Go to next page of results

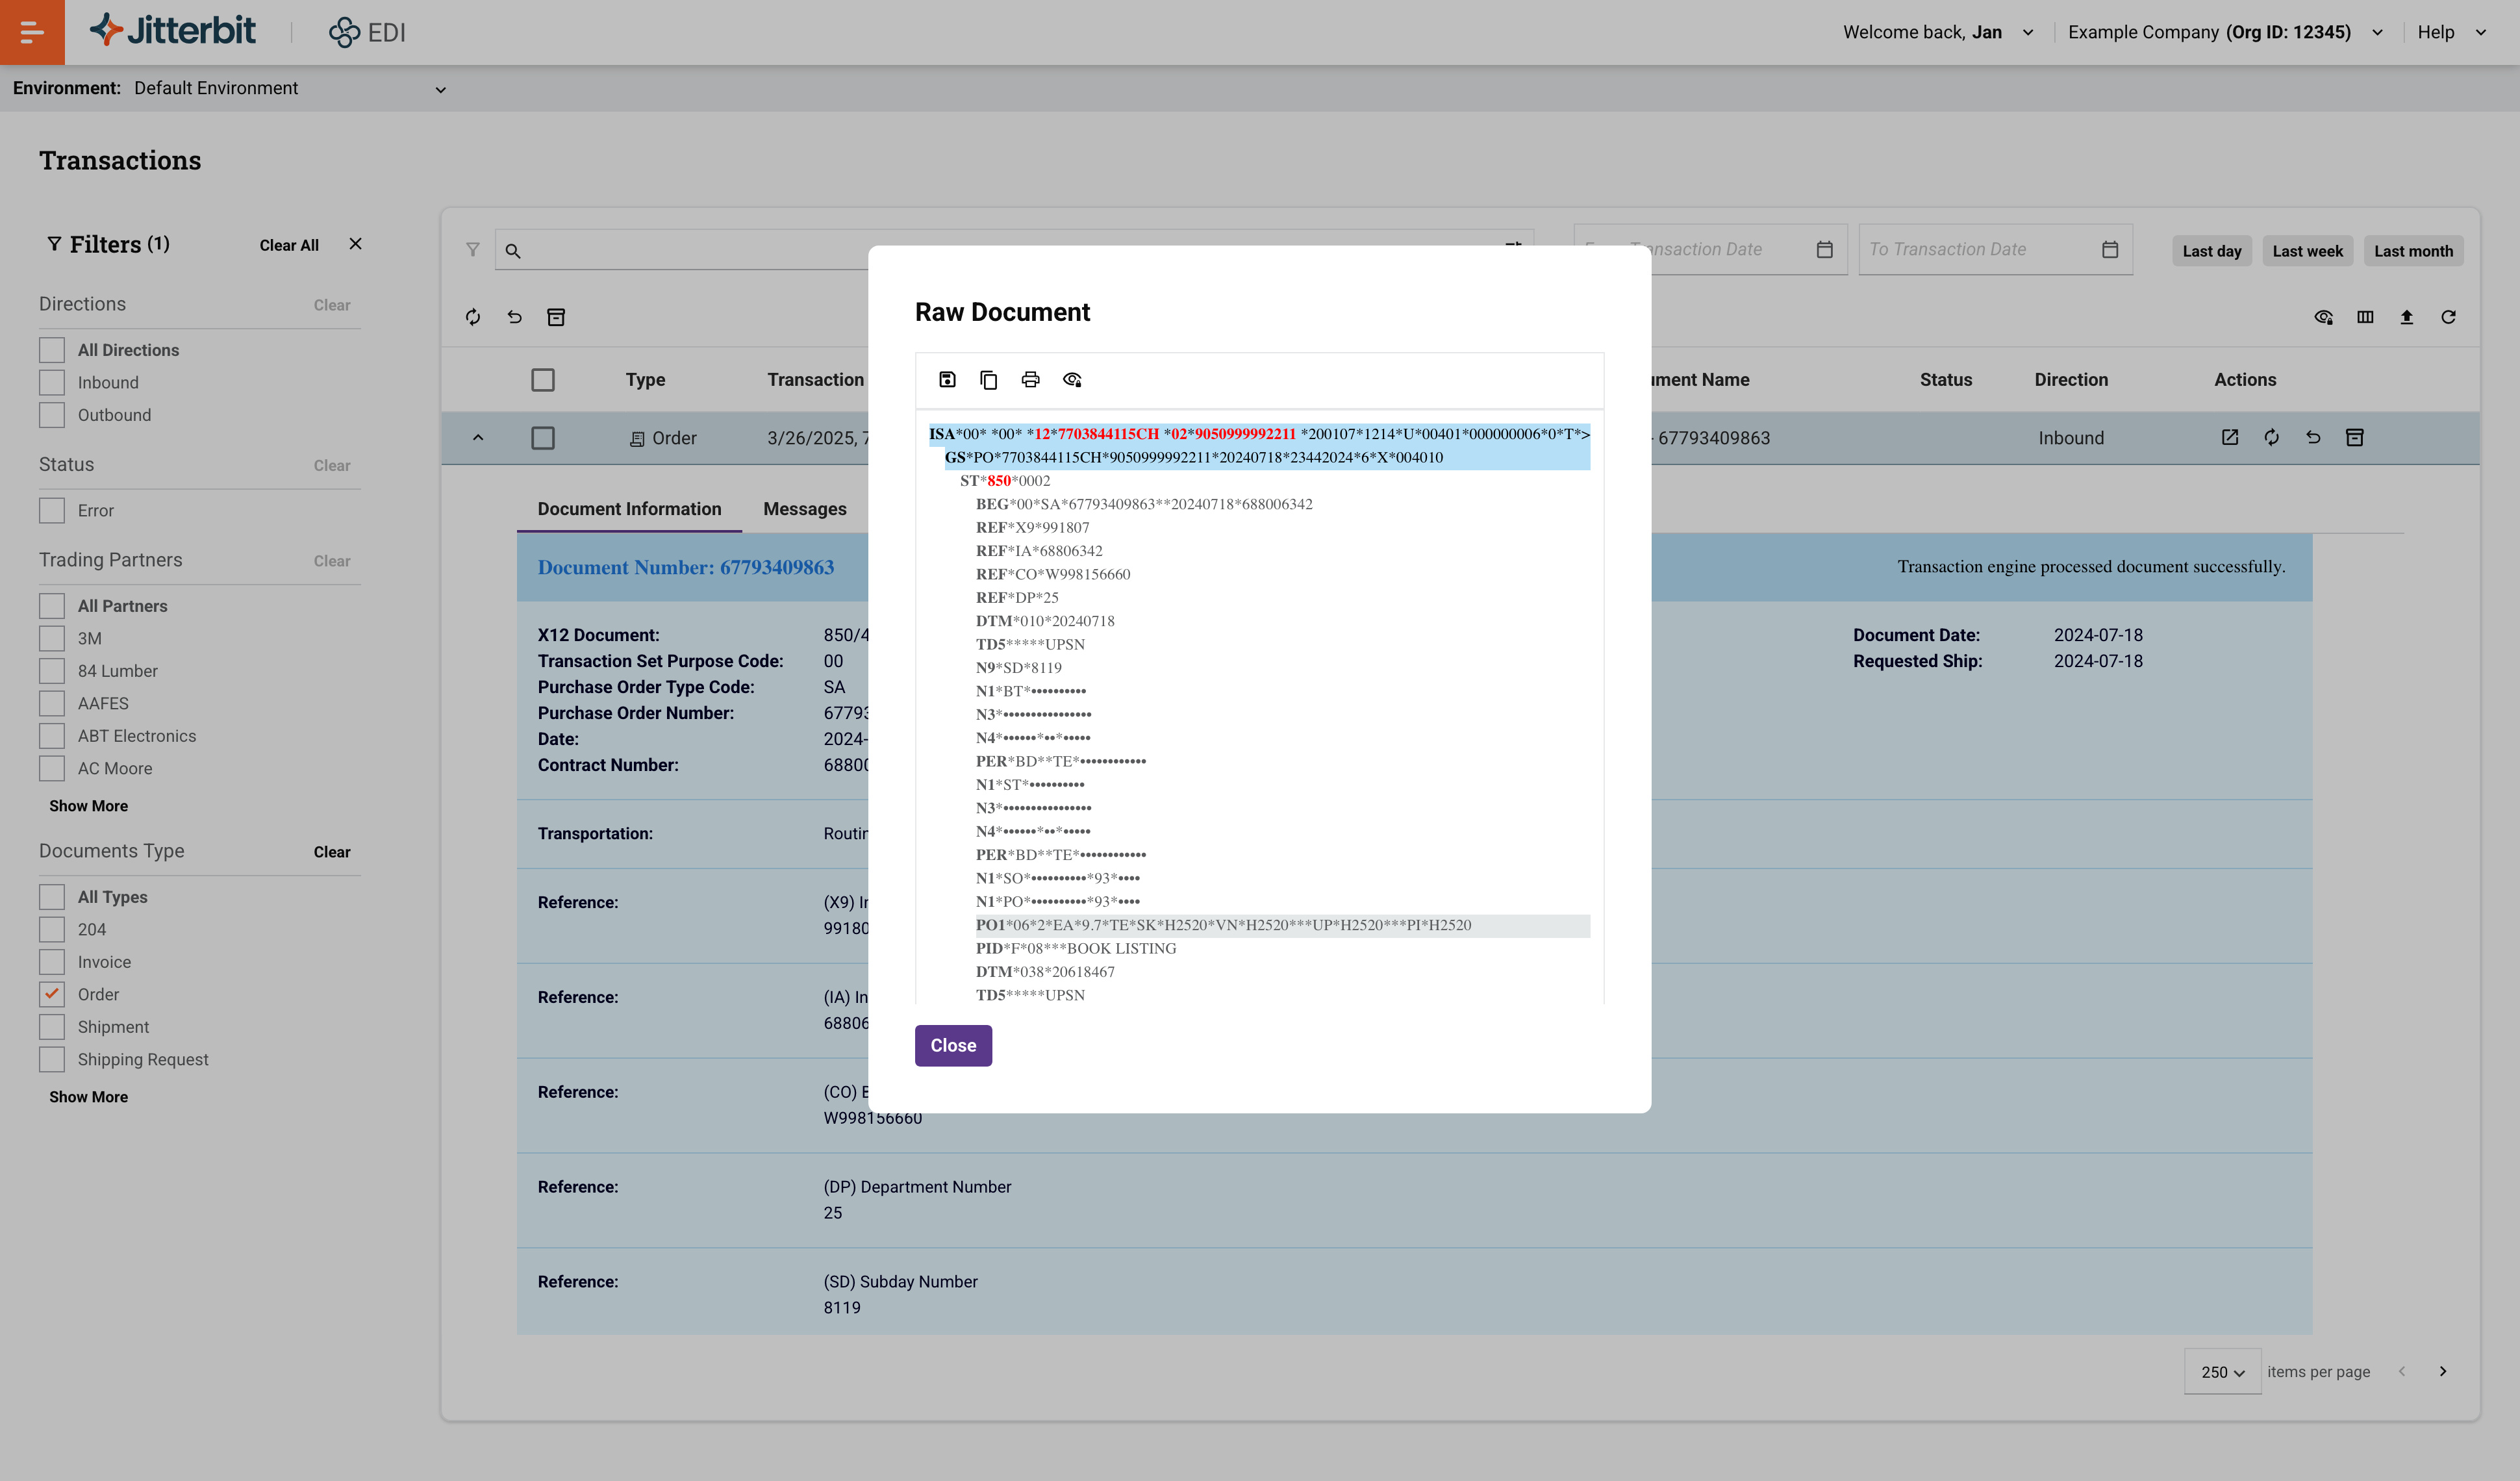click(2443, 1371)
